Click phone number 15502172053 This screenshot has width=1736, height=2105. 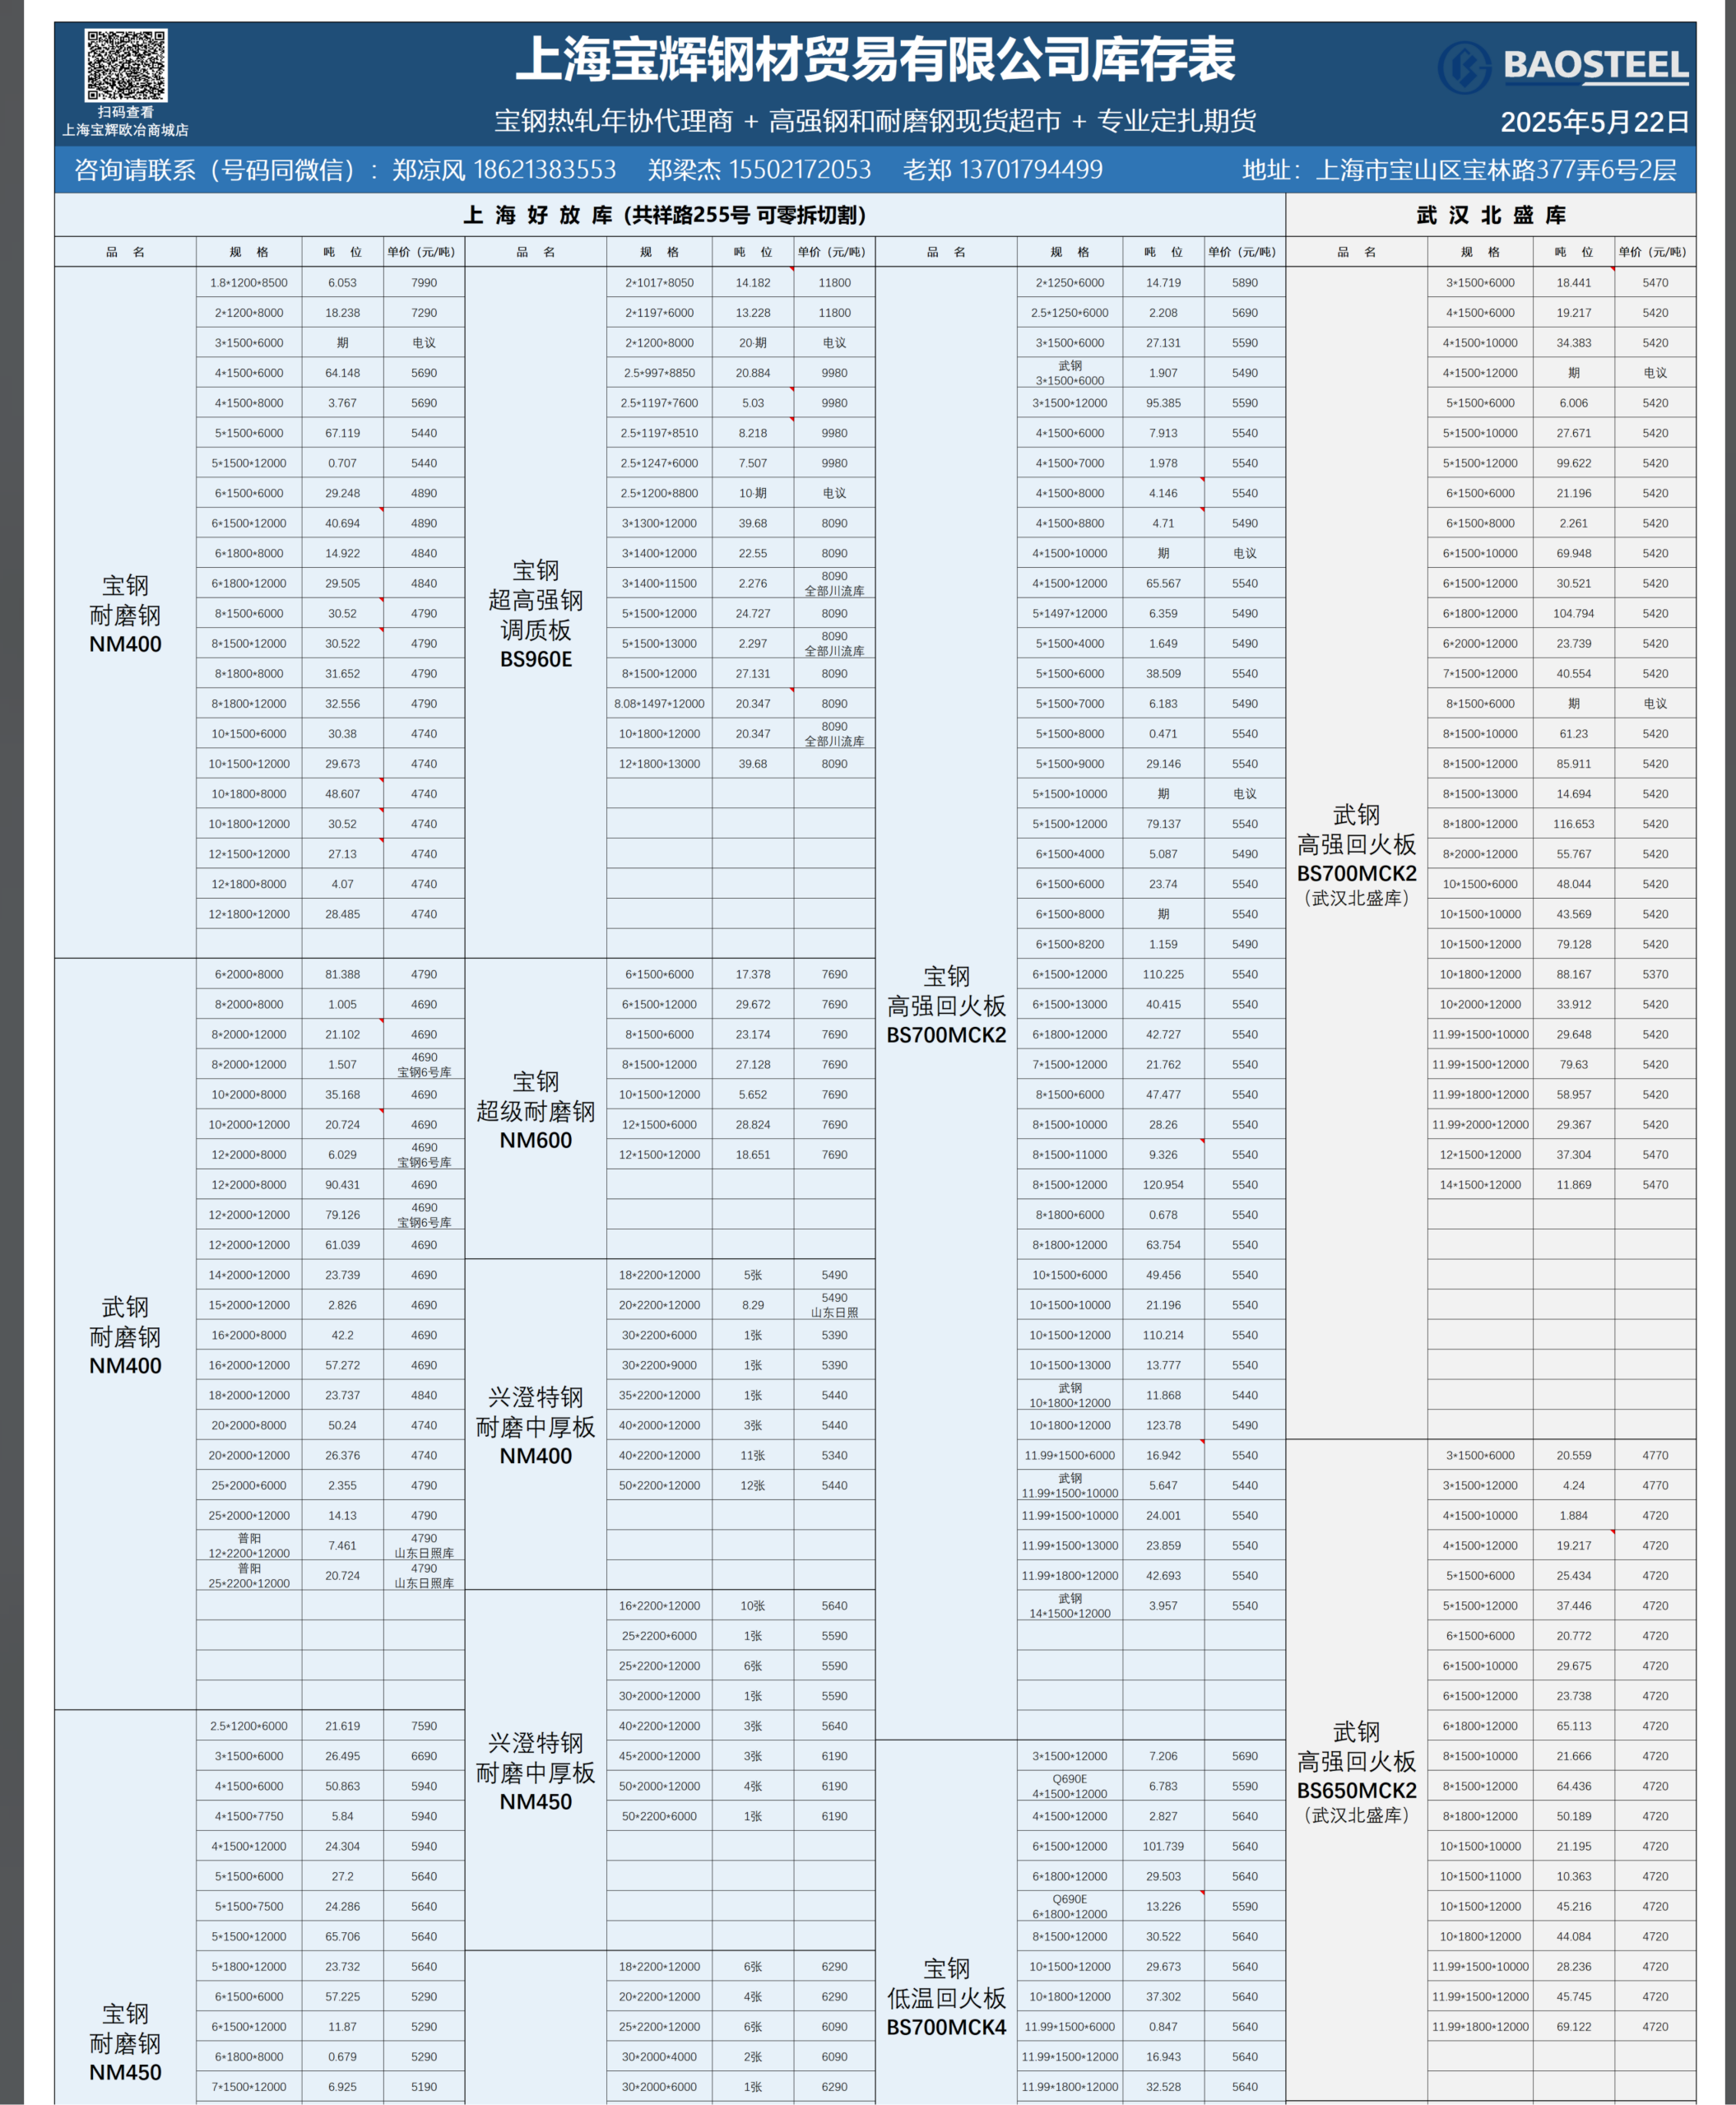[800, 170]
